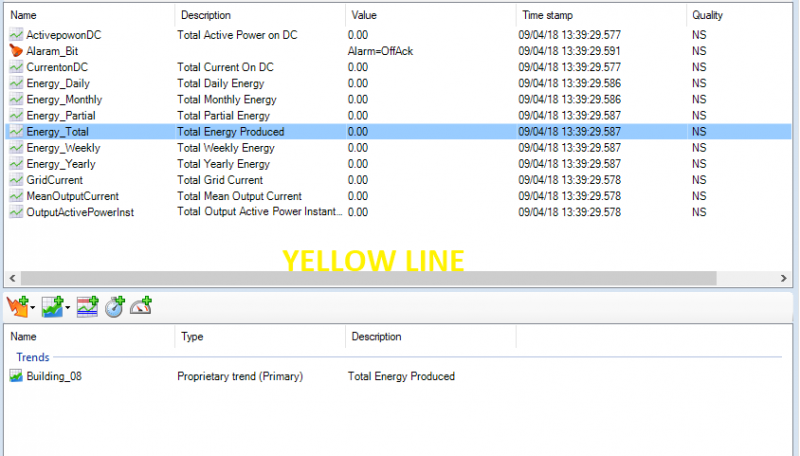The width and height of the screenshot is (800, 456).
Task: Select the Energy_Weekly row name
Action: (x=63, y=148)
